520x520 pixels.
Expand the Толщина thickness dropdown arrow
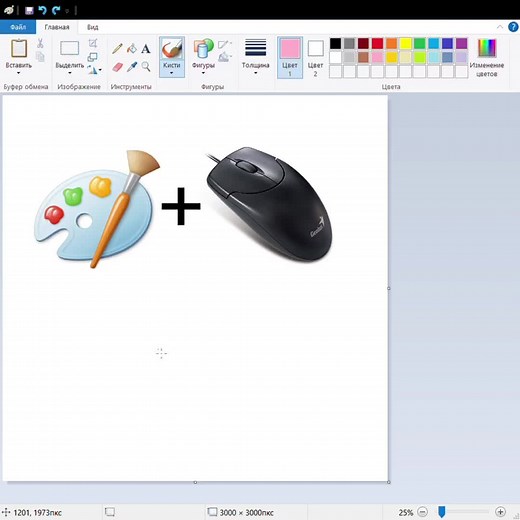click(x=256, y=73)
